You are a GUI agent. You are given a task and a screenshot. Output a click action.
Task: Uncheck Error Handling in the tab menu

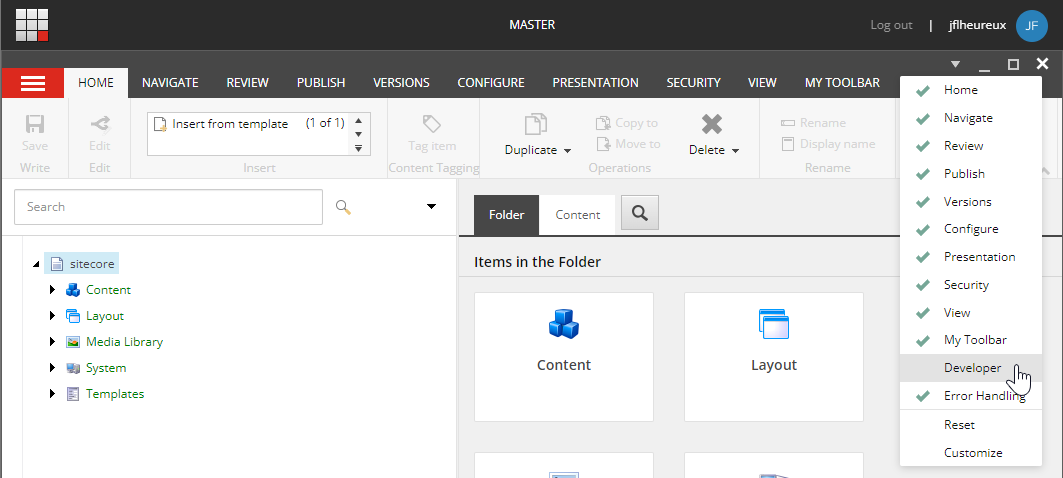tap(971, 396)
